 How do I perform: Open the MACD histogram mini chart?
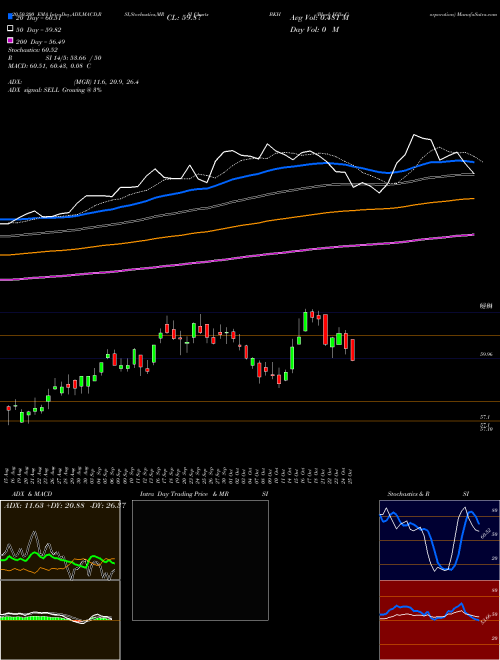pos(60,620)
